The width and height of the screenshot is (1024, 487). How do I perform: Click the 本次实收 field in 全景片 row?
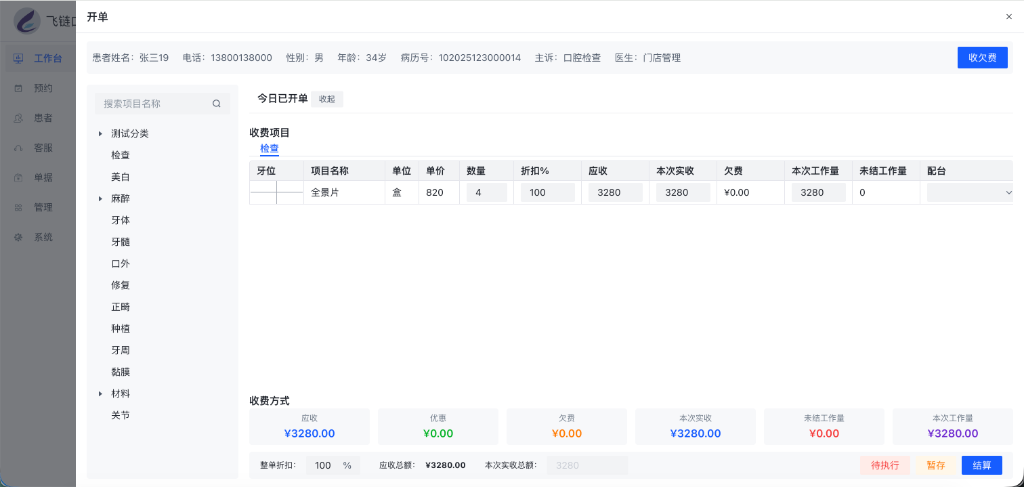click(x=683, y=193)
